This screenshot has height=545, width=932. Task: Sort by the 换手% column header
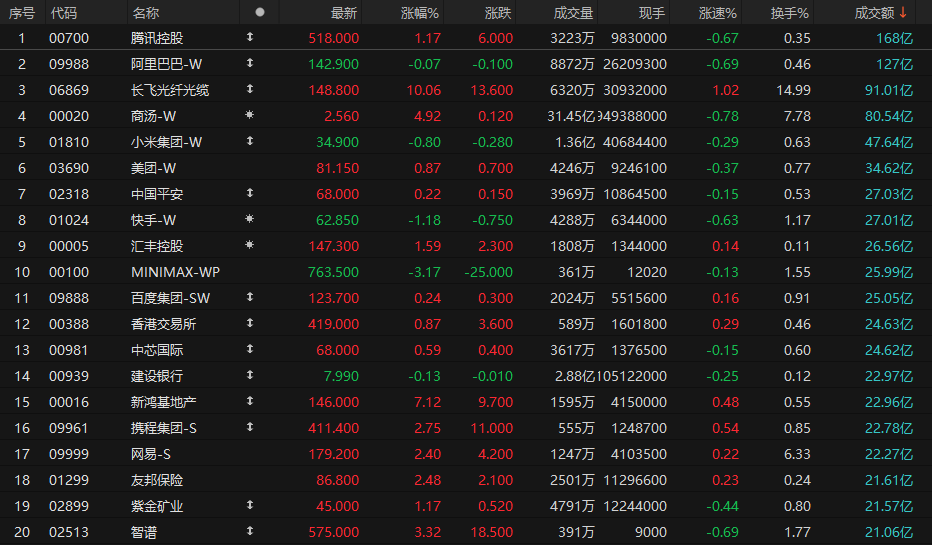tap(790, 13)
